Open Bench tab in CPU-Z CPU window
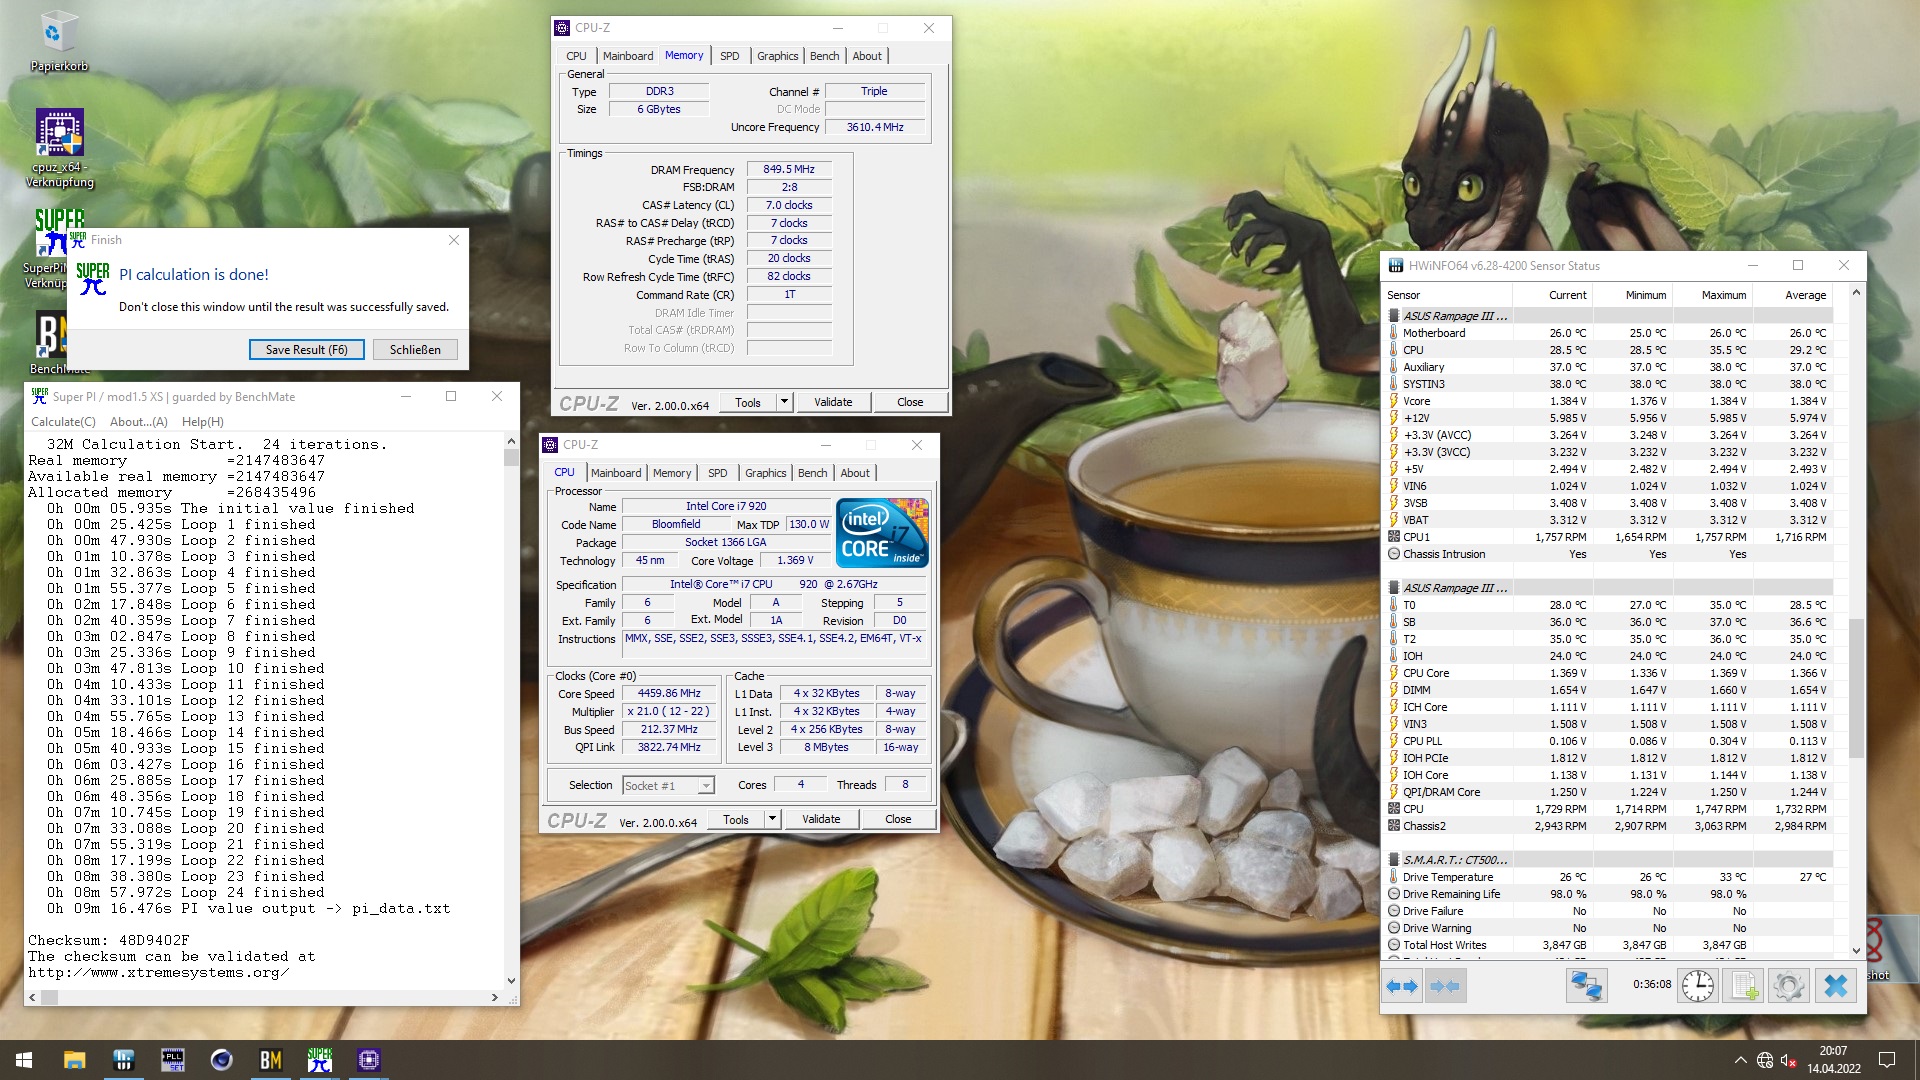Screen dimensions: 1920x1080 (812, 473)
